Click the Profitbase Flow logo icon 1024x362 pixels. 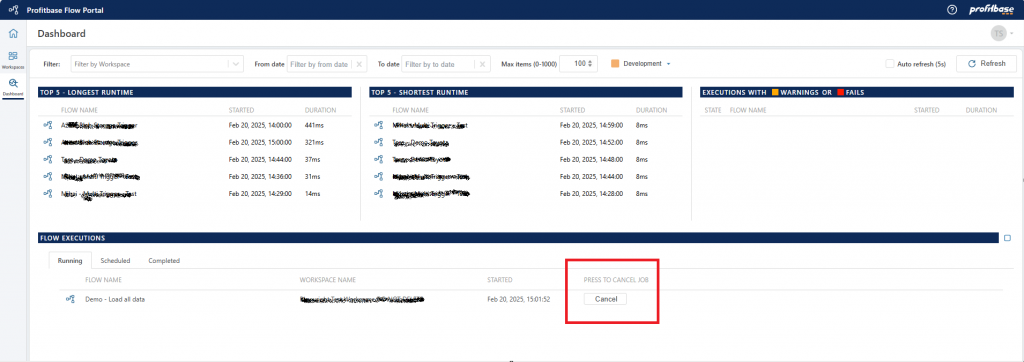pyautogui.click(x=13, y=10)
